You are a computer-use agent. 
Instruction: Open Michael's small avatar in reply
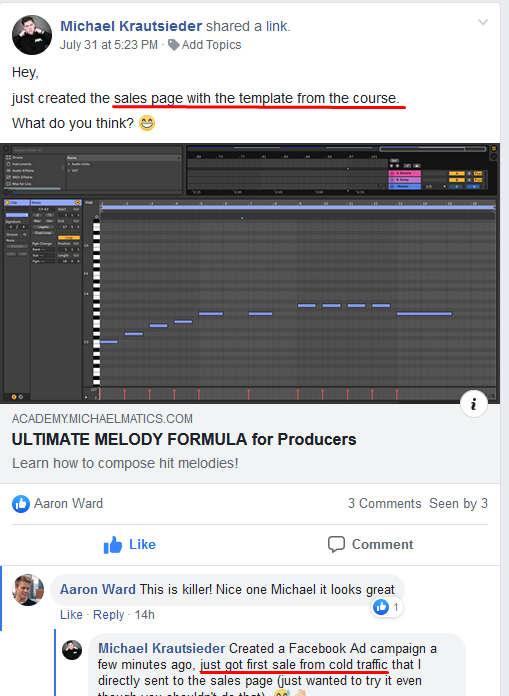pos(72,650)
